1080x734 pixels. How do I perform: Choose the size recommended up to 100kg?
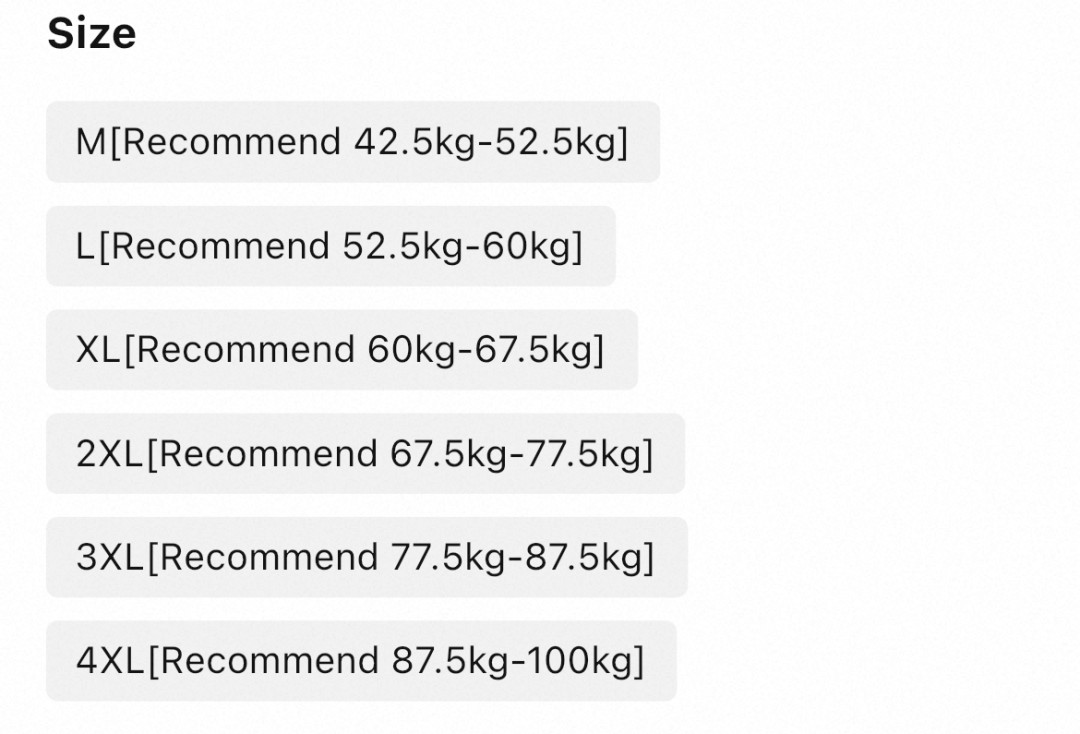coord(361,661)
